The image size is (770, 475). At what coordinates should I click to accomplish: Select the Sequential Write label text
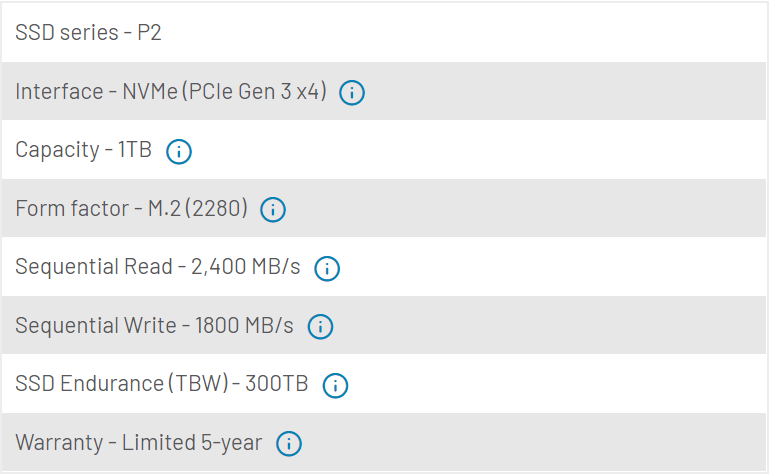(x=96, y=326)
